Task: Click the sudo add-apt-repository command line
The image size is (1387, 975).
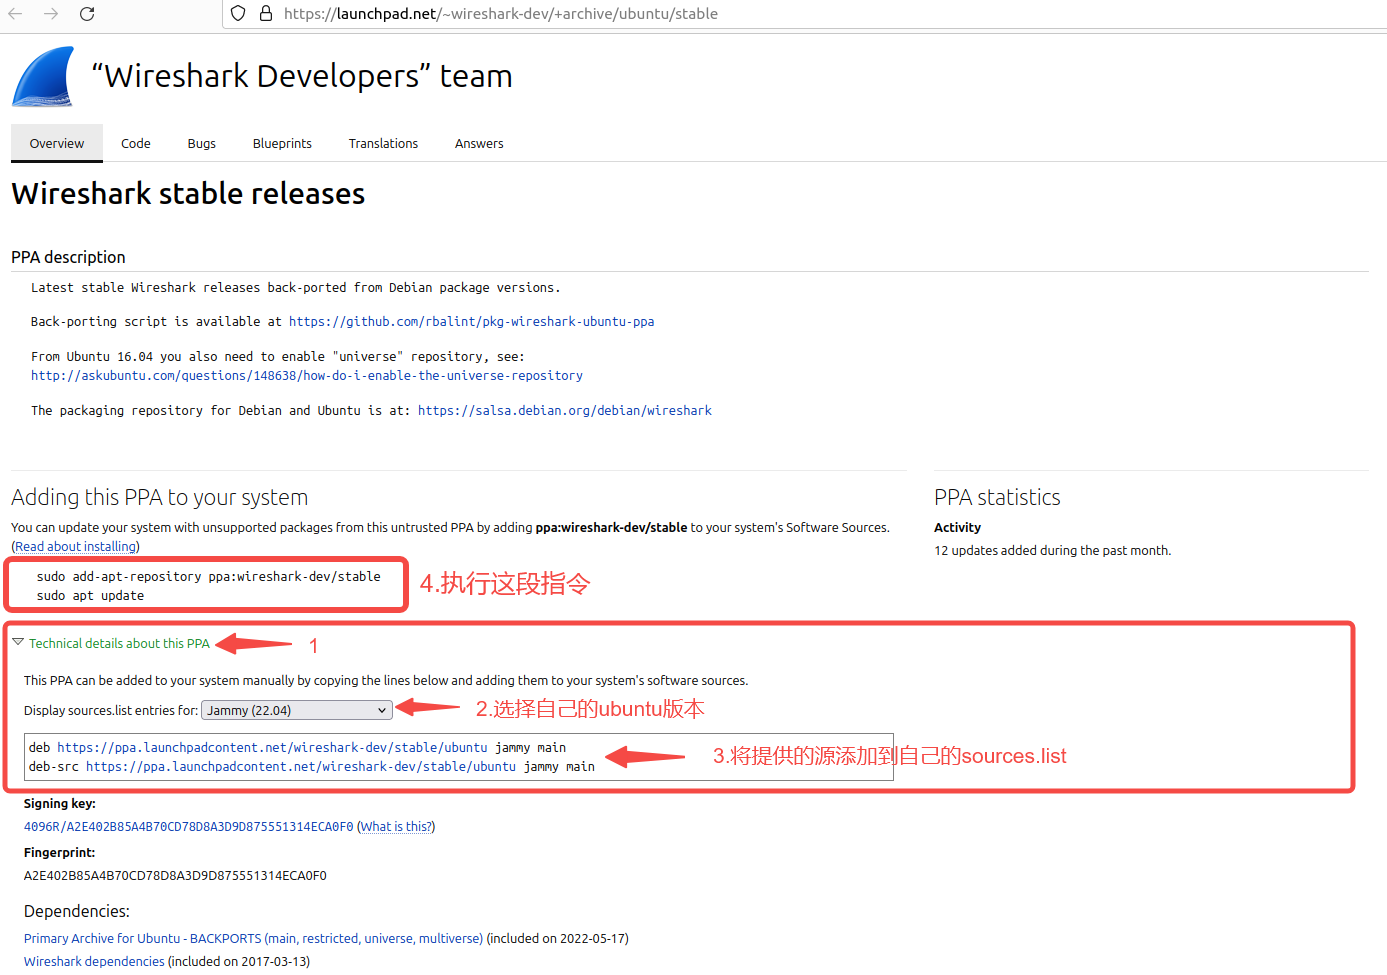Action: (209, 577)
